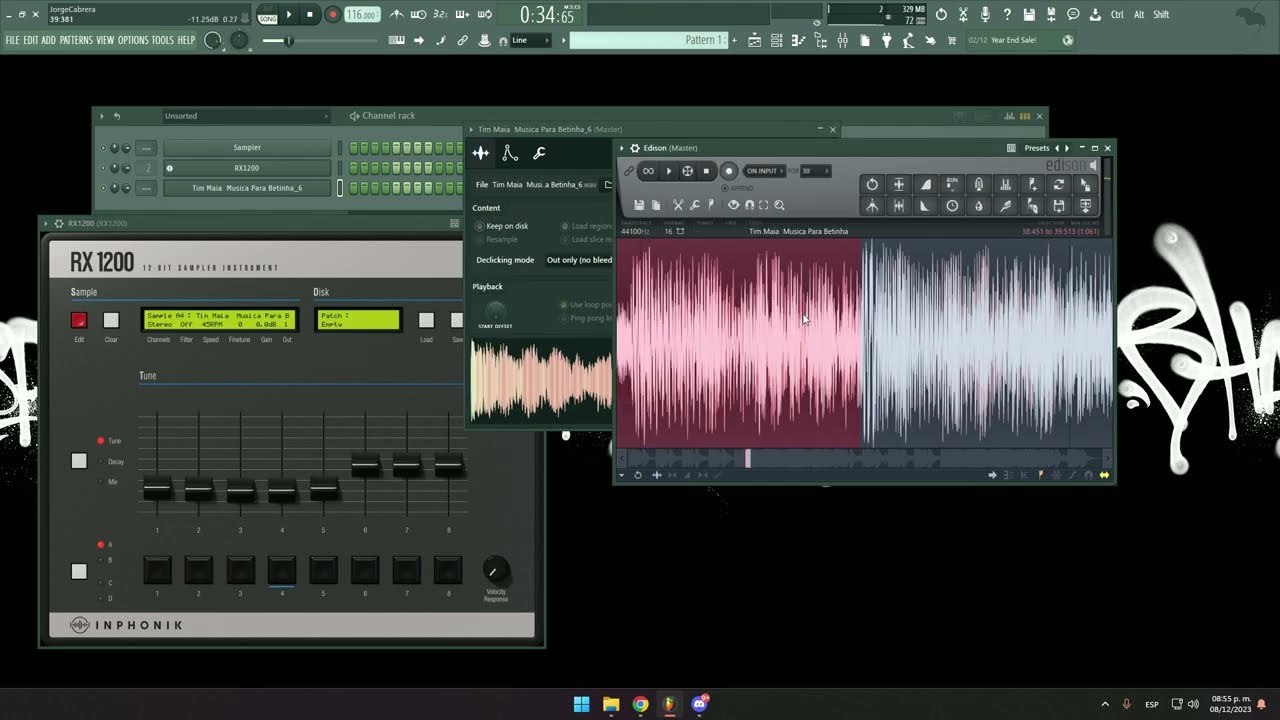
Task: Click the next preset arrow in Edison
Action: tap(1067, 148)
